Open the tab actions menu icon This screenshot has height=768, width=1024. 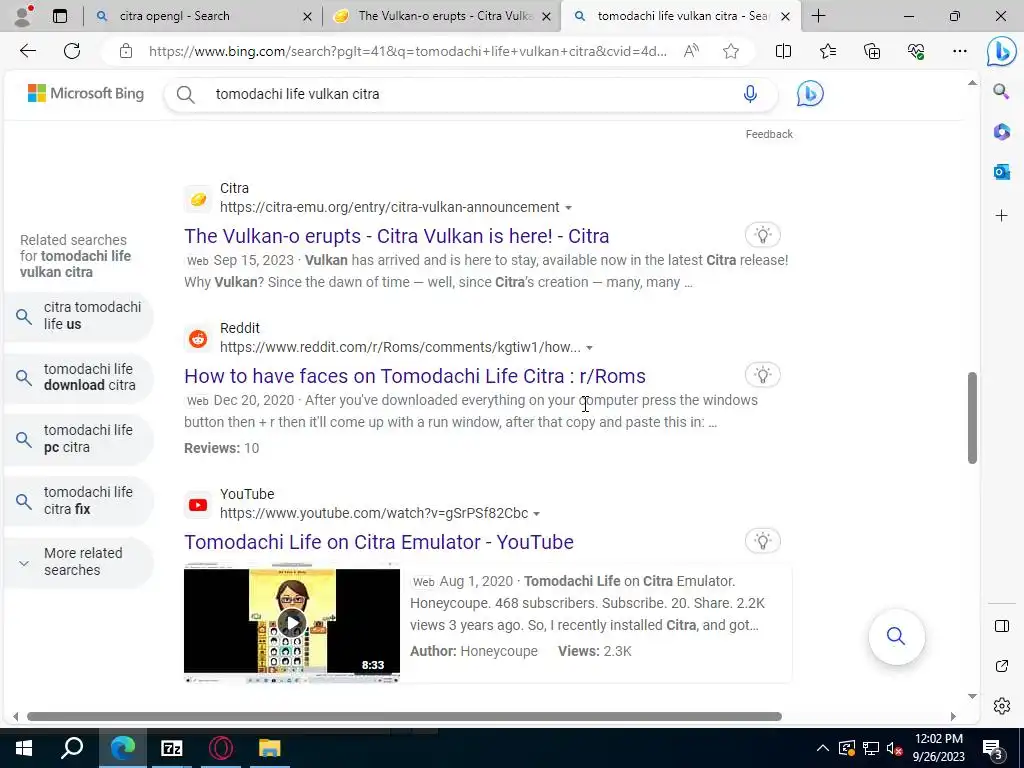pos(60,16)
